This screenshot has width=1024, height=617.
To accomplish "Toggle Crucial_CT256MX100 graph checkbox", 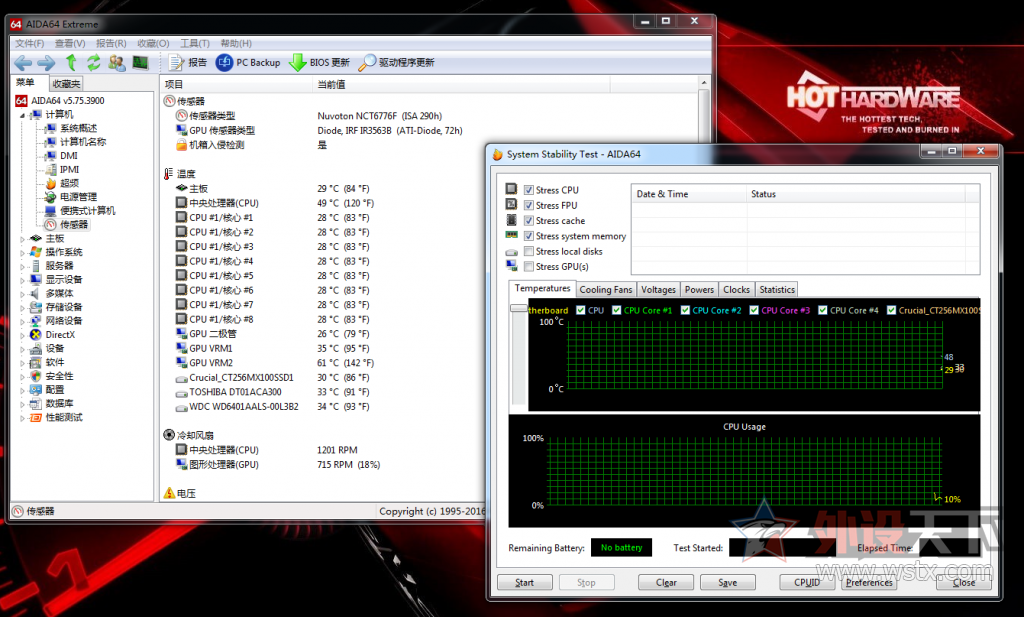I will (x=891, y=310).
